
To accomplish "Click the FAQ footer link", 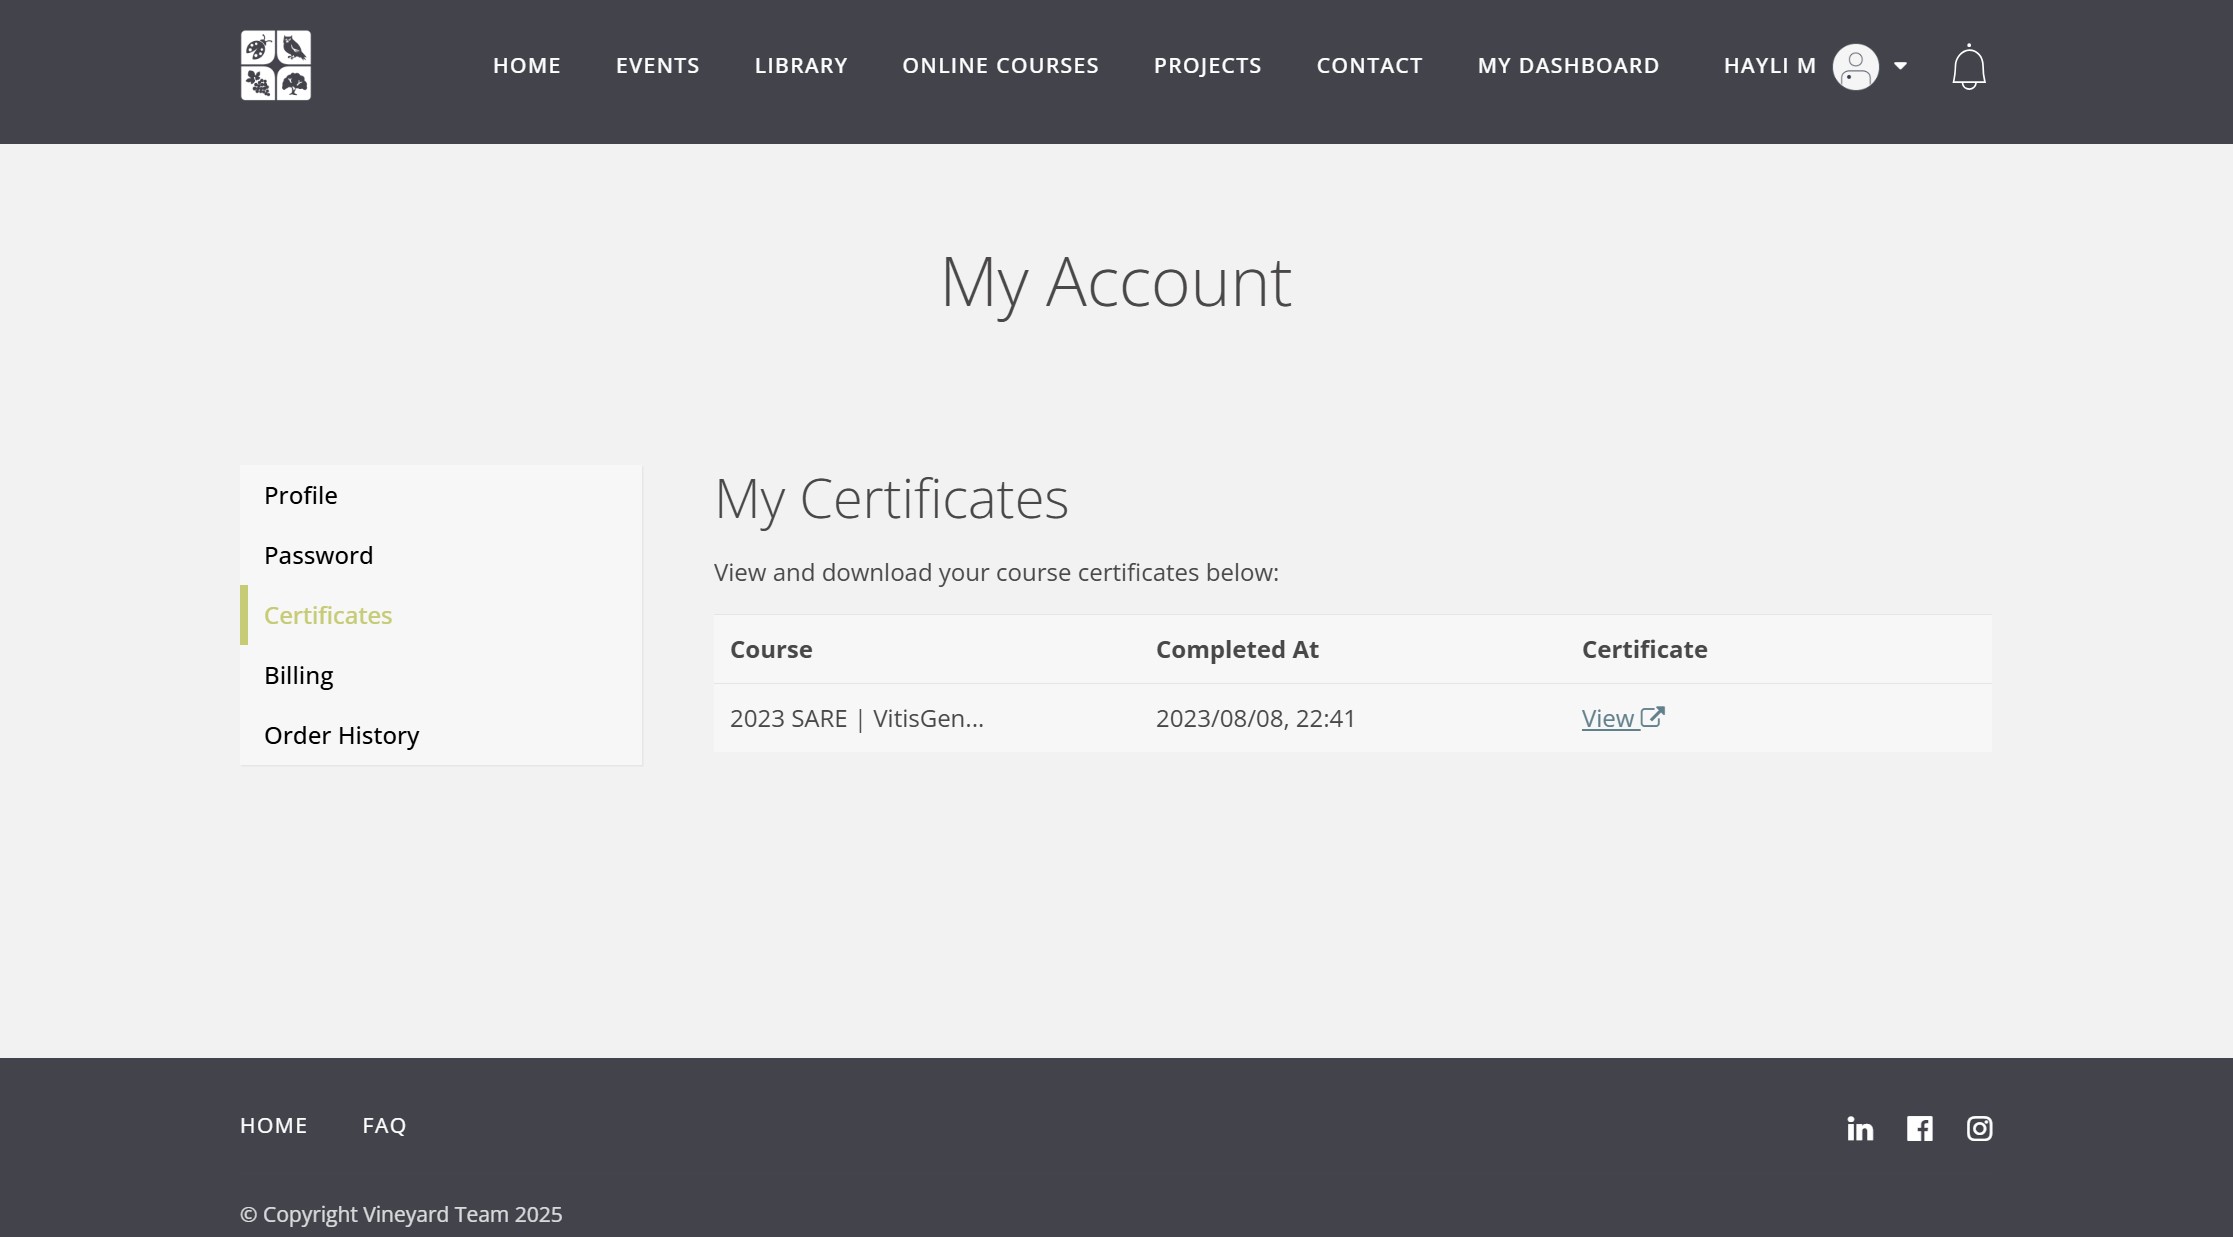I will pos(384,1125).
